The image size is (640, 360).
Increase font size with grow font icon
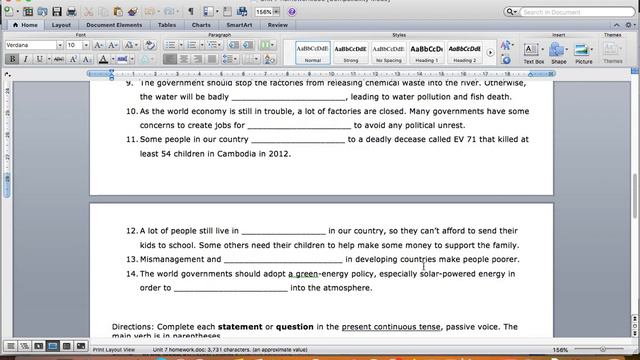pos(98,45)
